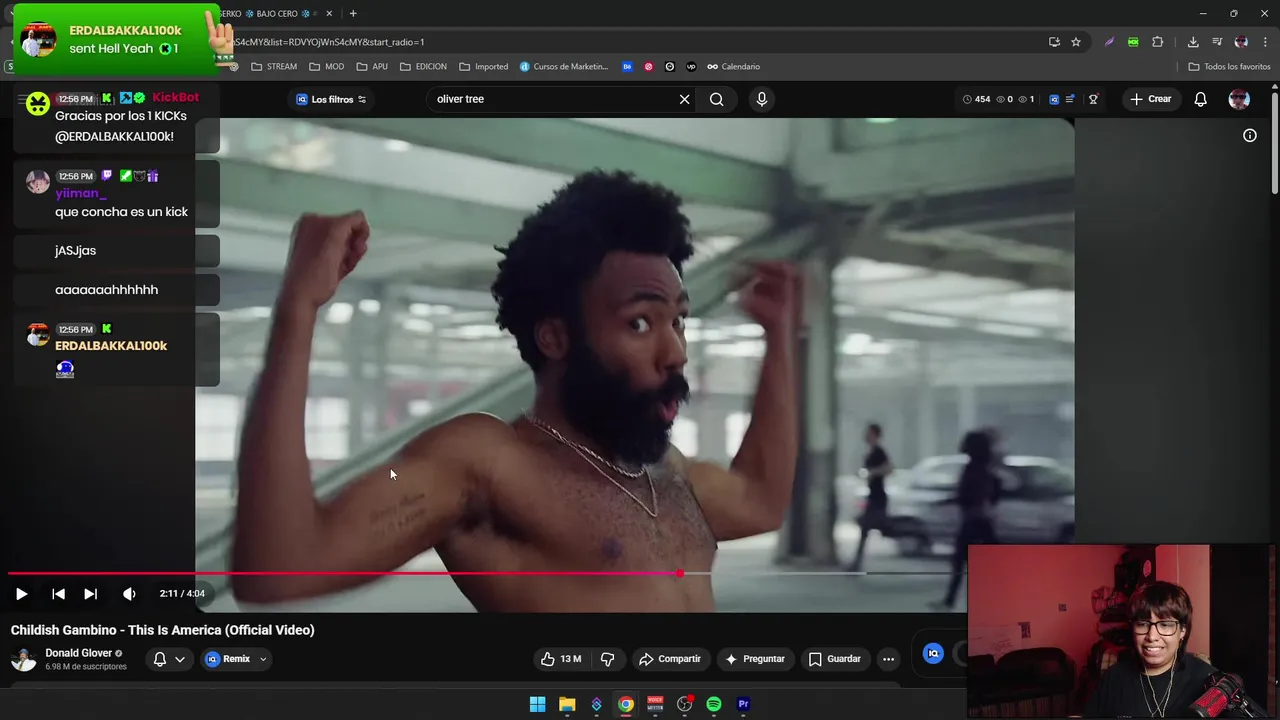Like the video with 13 M likes

point(561,659)
